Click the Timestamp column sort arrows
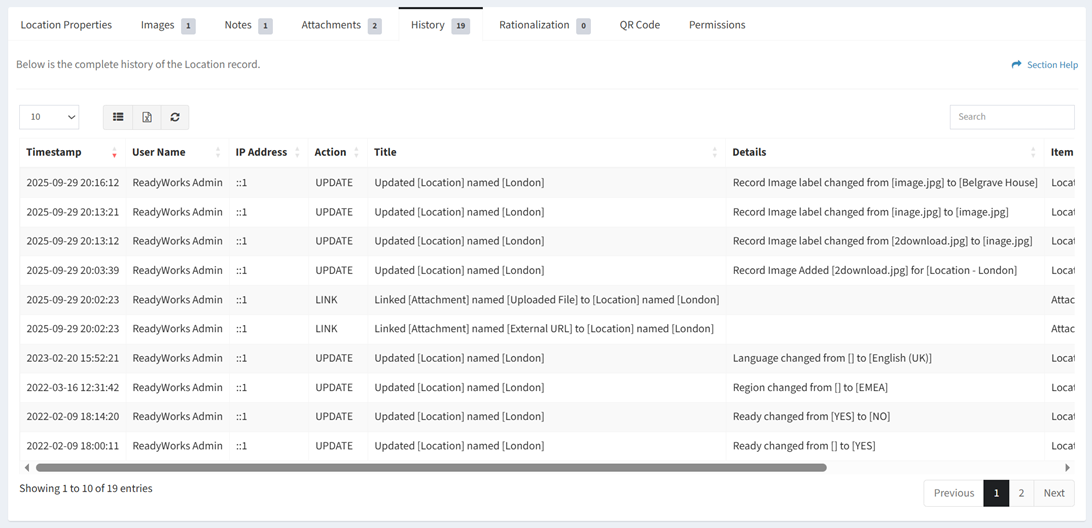The image size is (1092, 528). 114,153
